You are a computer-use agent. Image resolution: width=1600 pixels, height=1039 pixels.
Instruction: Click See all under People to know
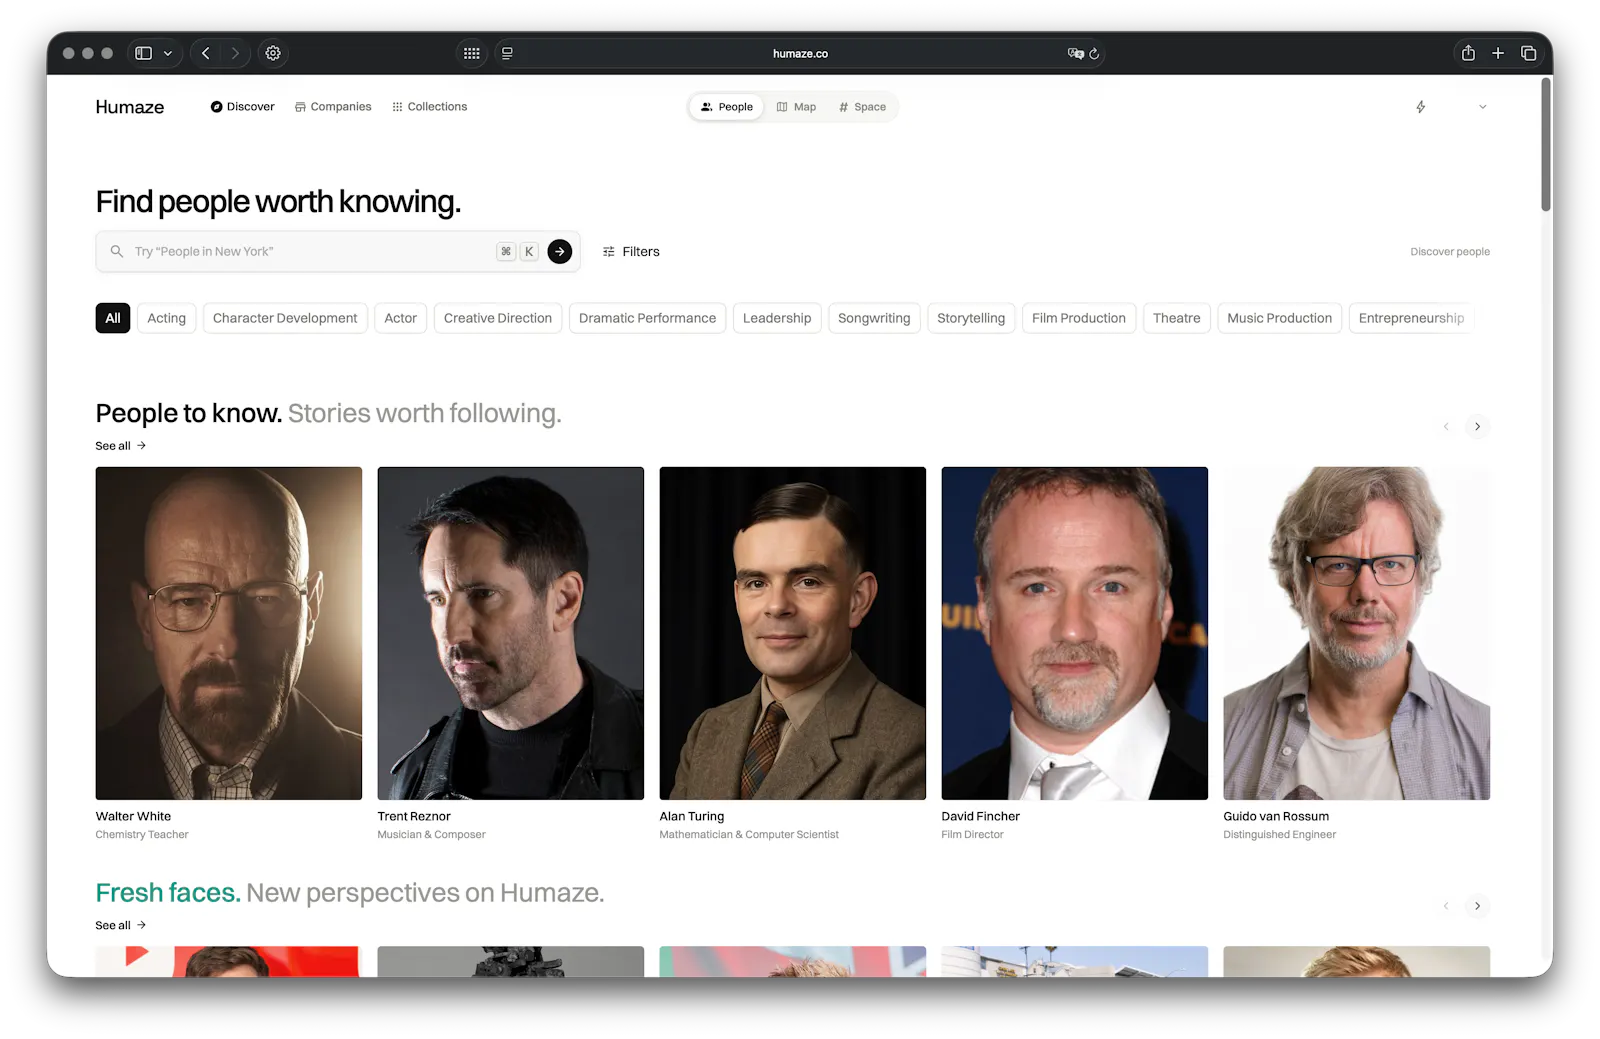[x=121, y=446]
